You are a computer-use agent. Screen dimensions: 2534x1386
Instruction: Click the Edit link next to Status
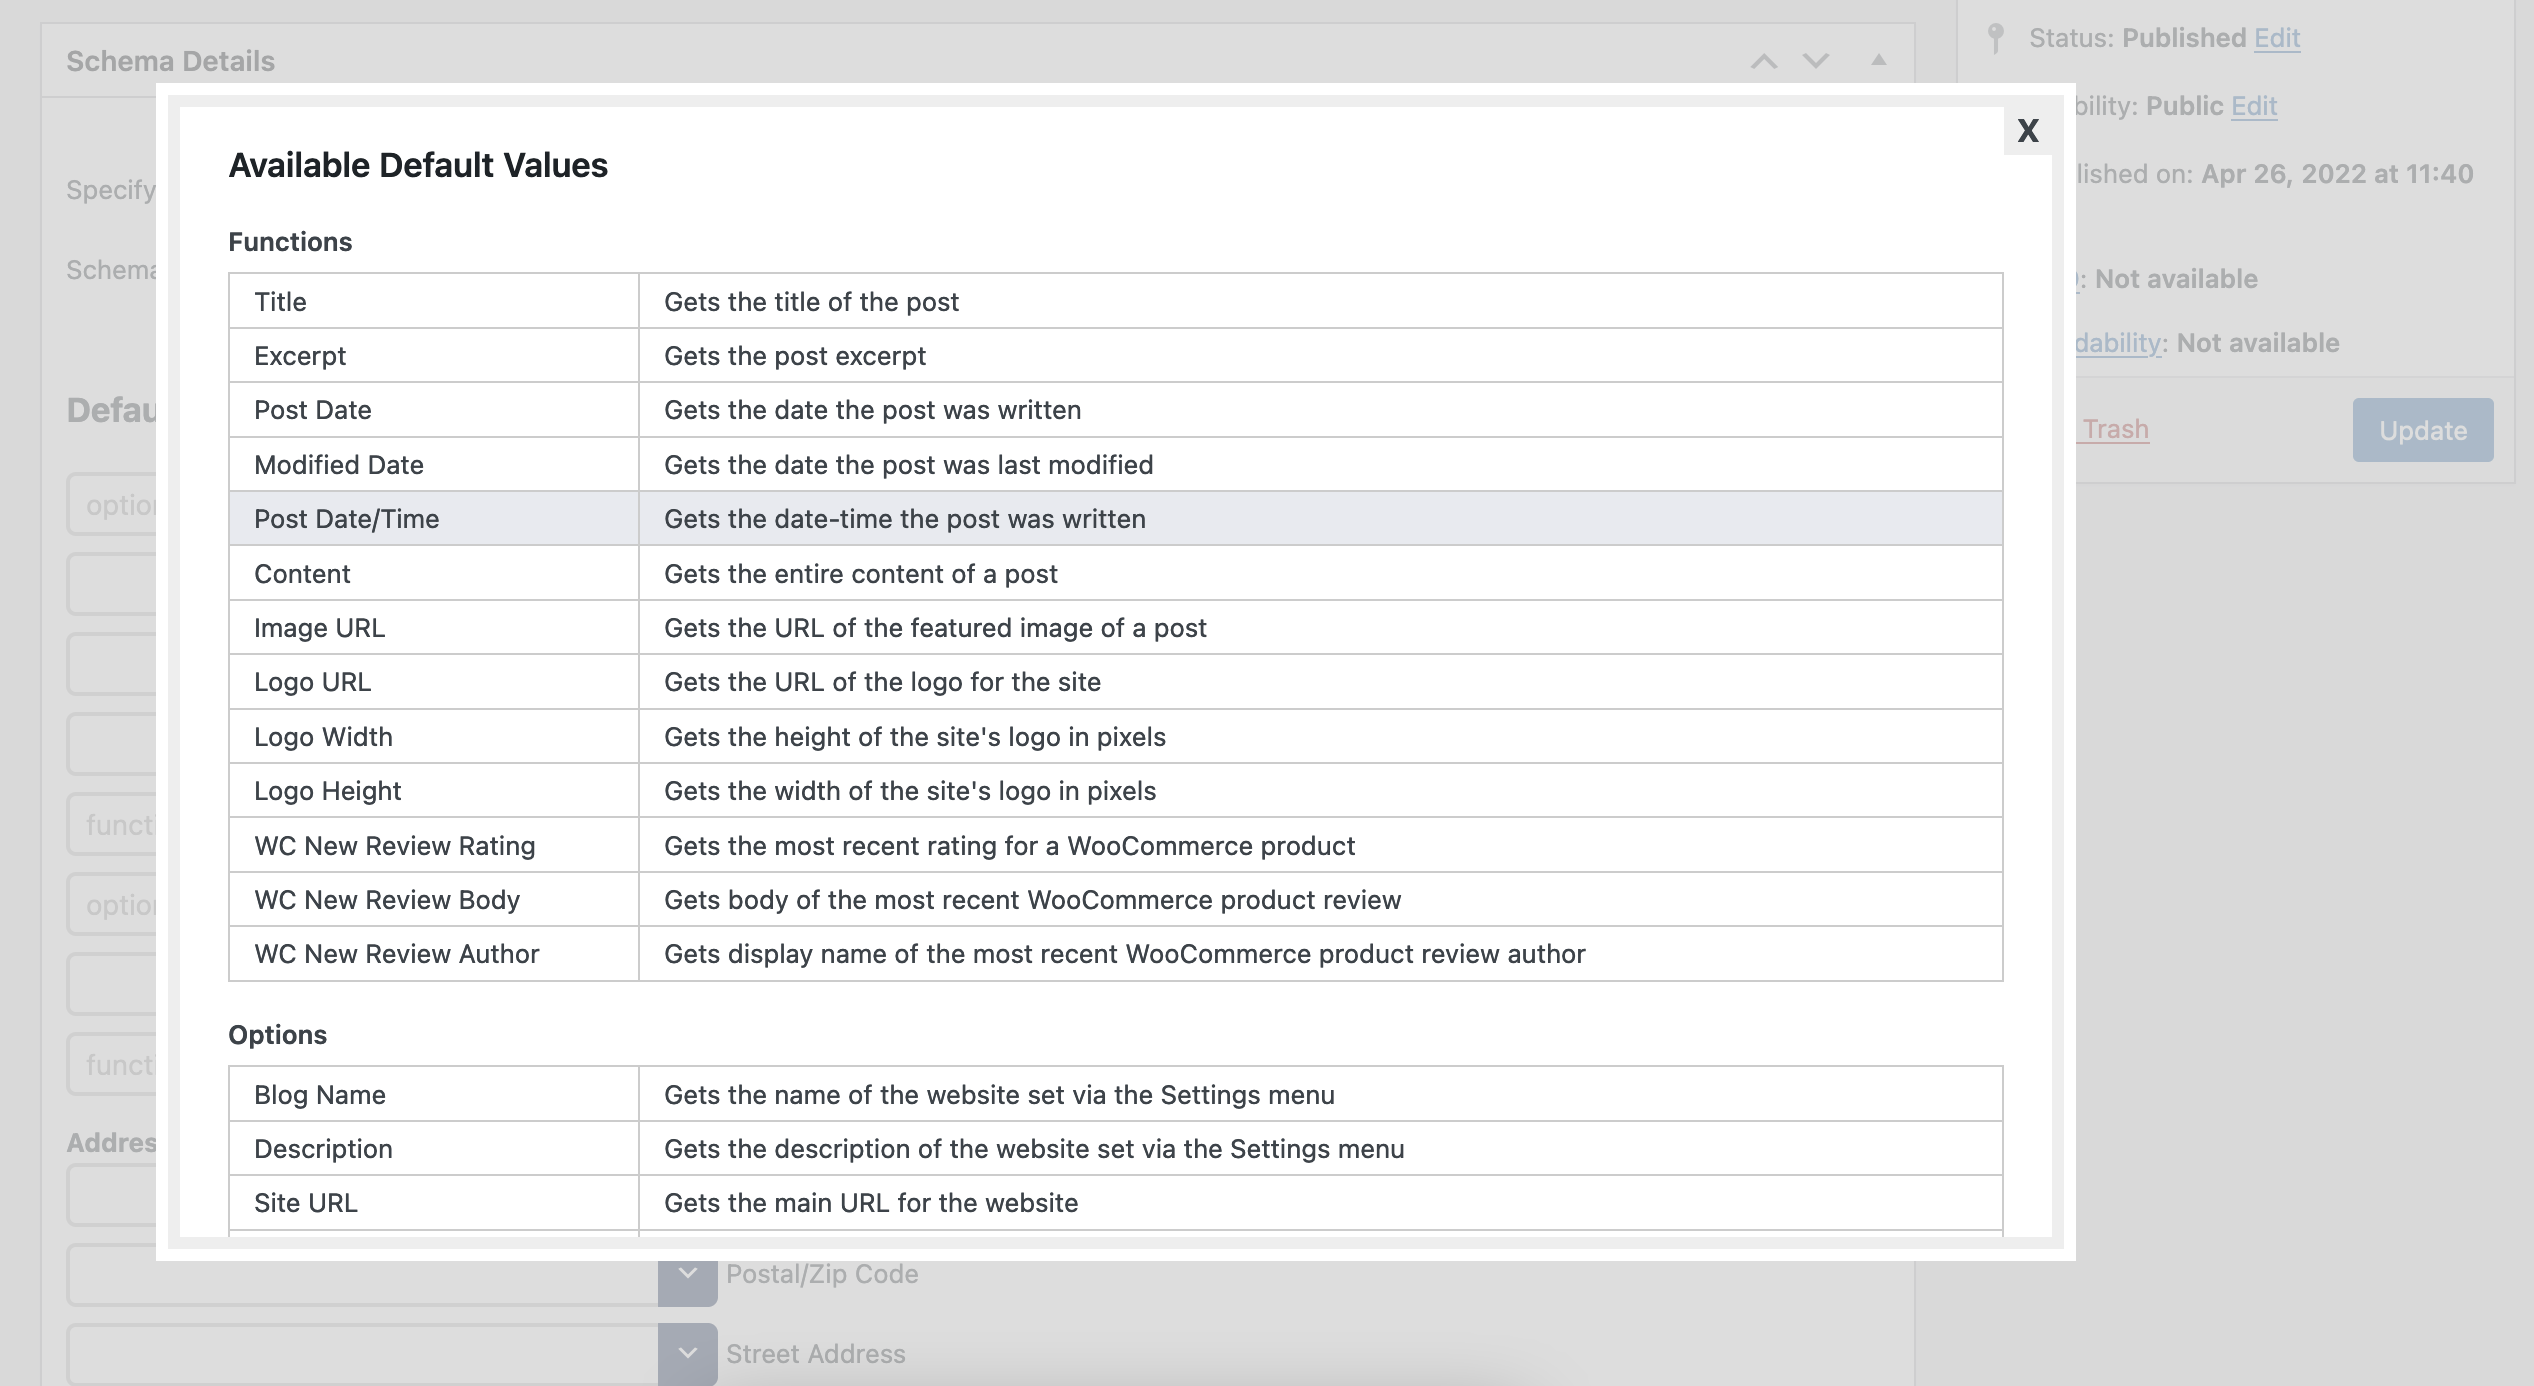2276,36
